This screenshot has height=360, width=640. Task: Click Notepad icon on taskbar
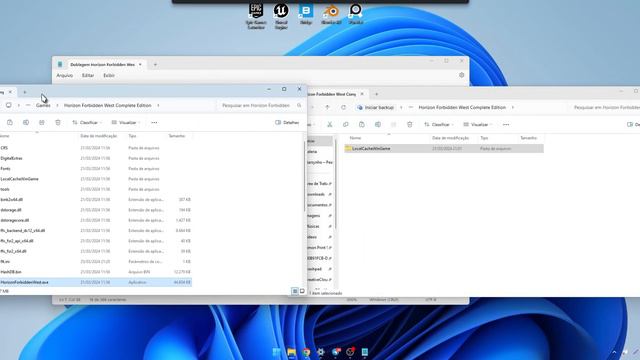click(364, 352)
